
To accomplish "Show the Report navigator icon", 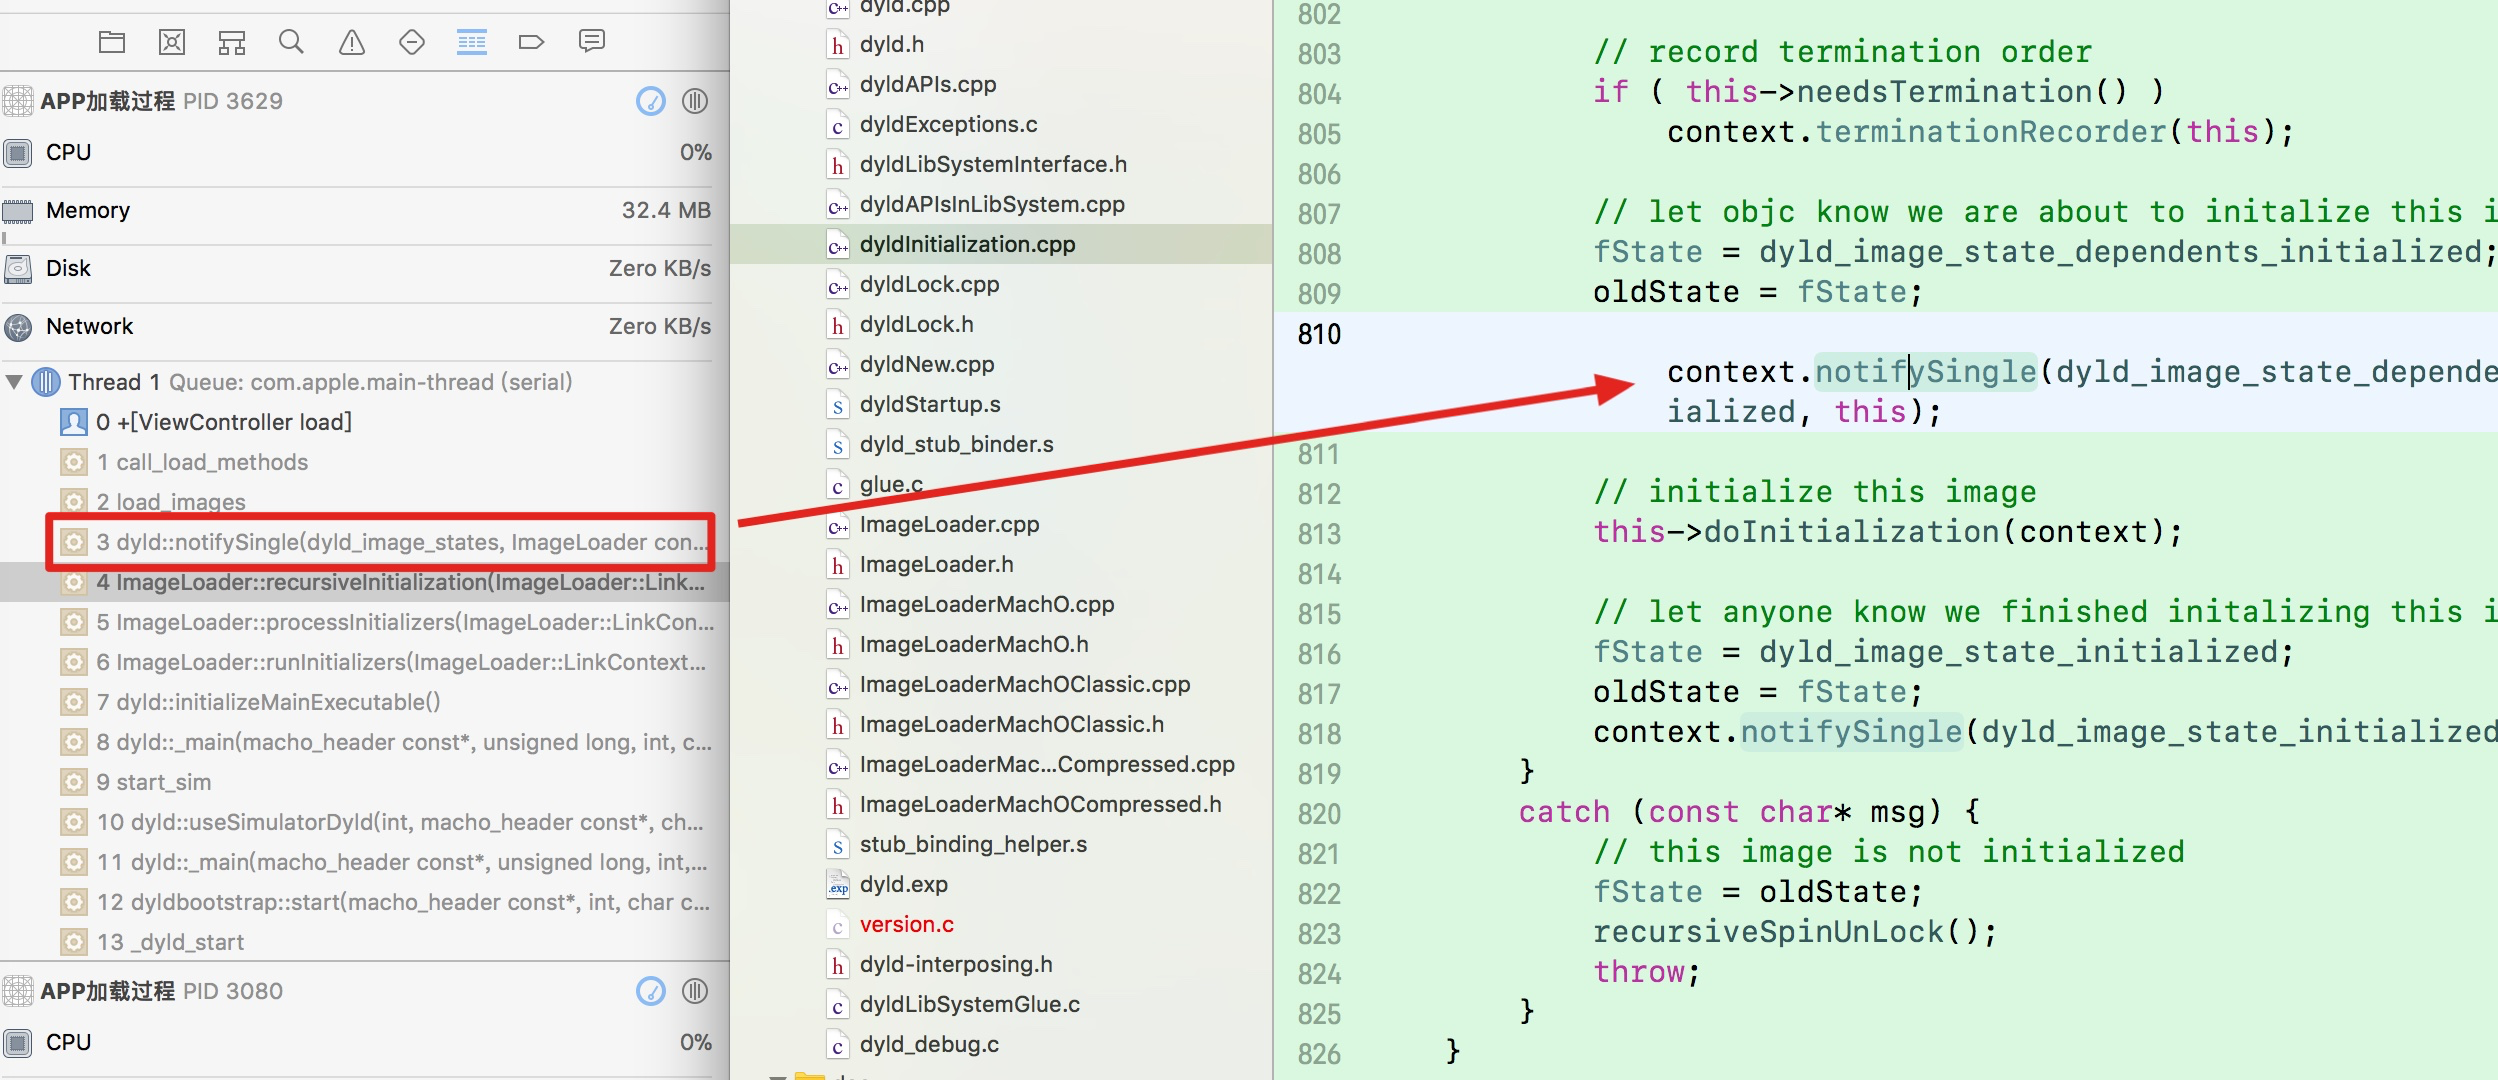I will coord(592,42).
